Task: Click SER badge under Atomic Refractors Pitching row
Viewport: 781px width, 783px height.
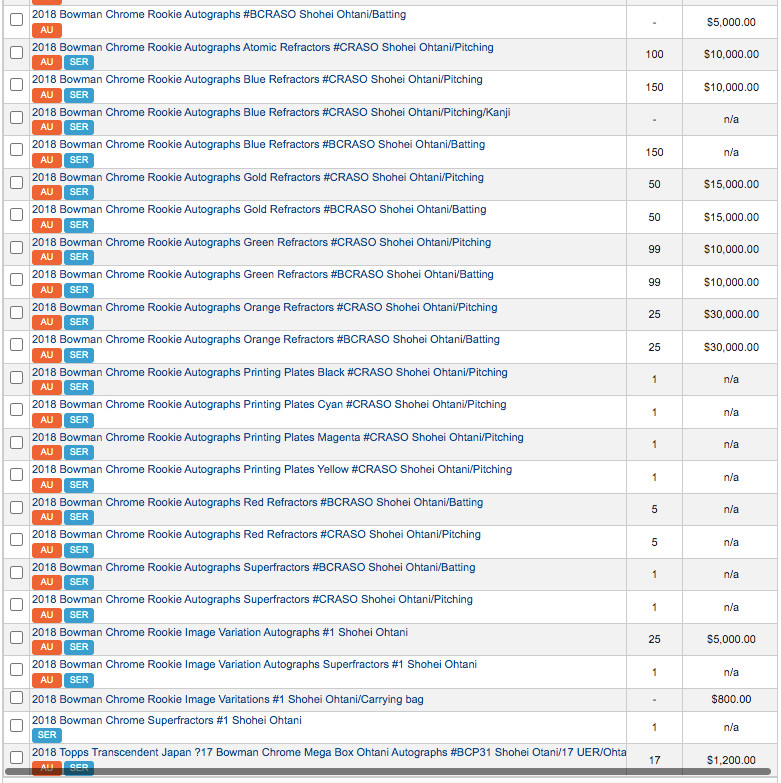Action: 79,62
